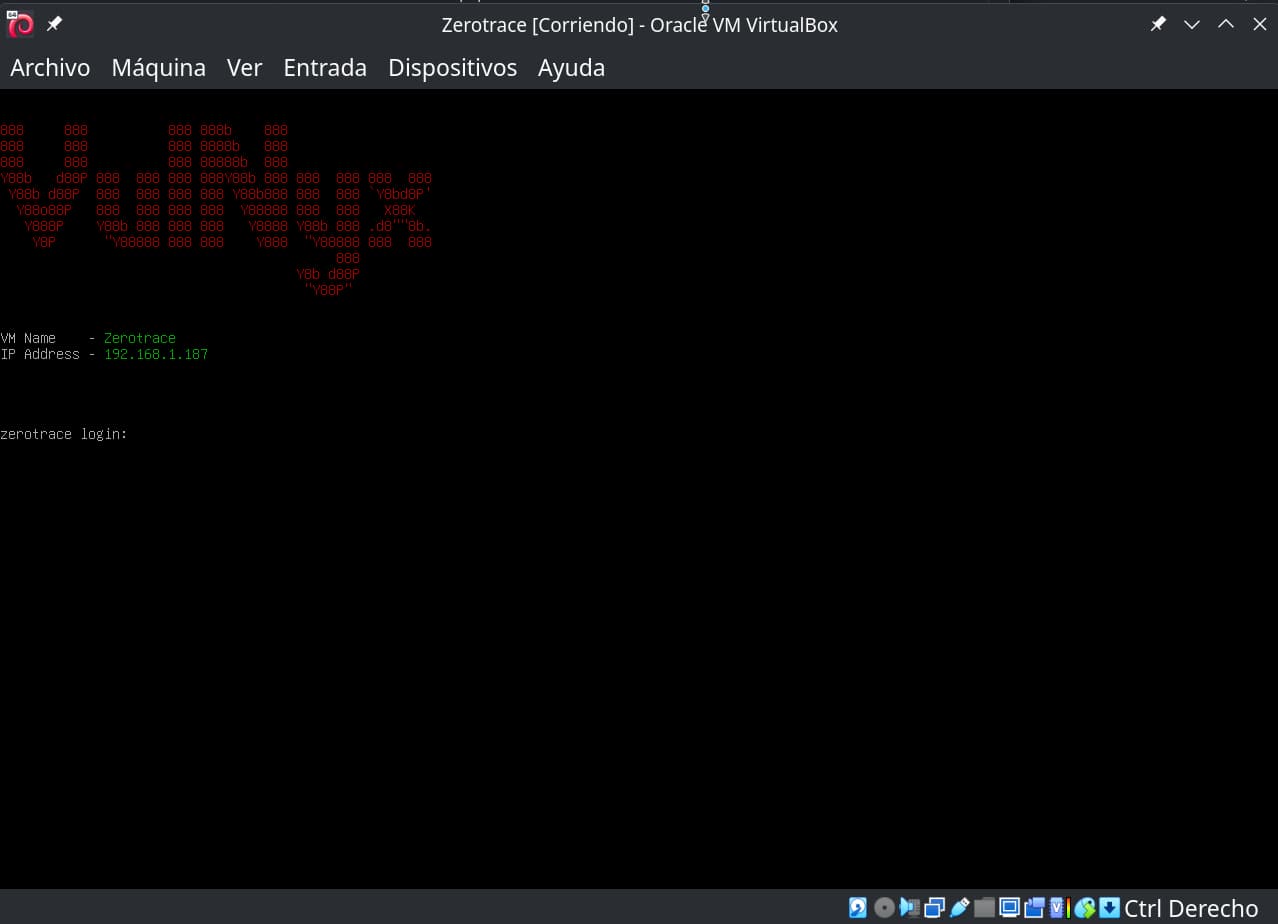Click the IP address 192.168.1.187
The height and width of the screenshot is (924, 1278).
pos(156,354)
